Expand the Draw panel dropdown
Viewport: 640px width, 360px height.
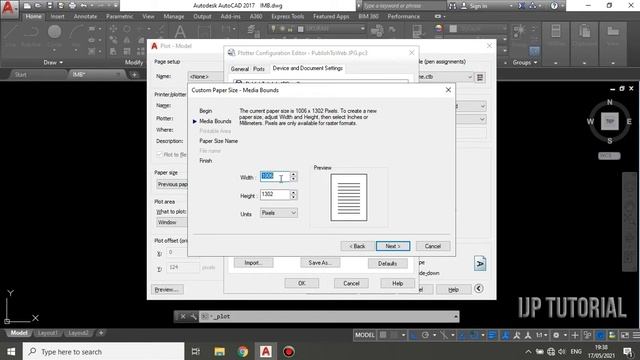(x=53, y=62)
